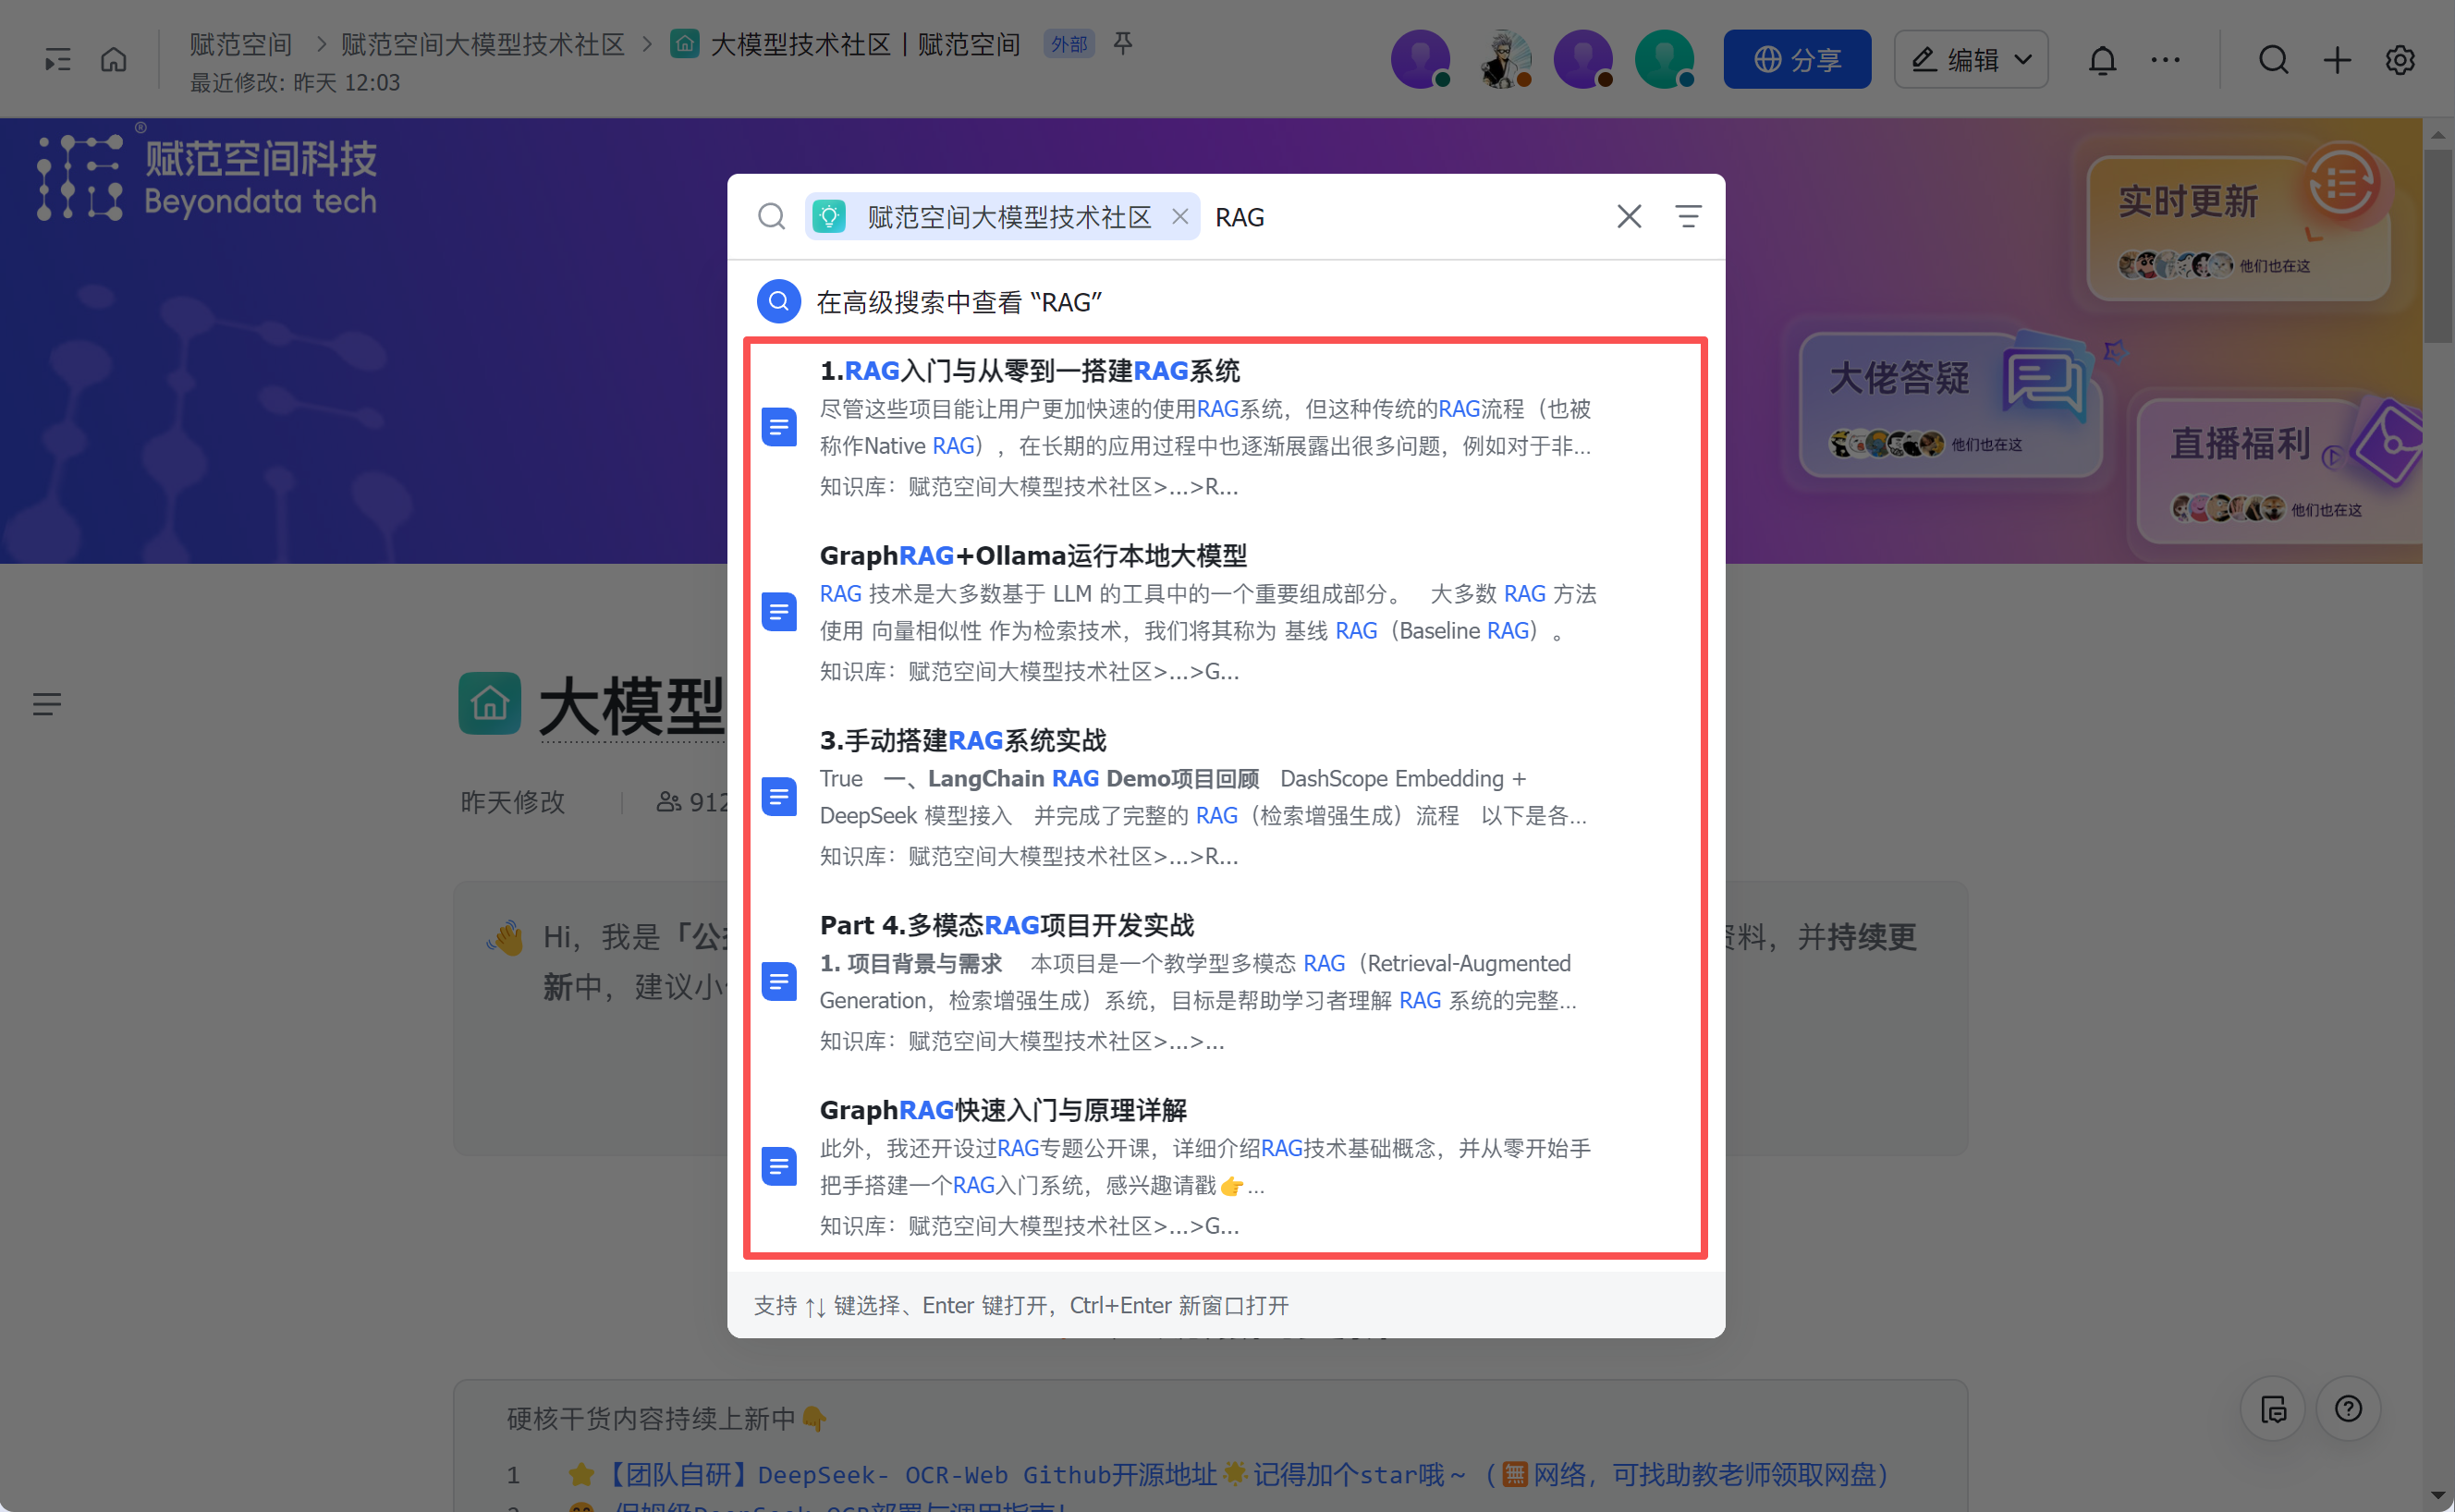Open the 直播福利 card
Image resolution: width=2455 pixels, height=1512 pixels.
point(2280,470)
